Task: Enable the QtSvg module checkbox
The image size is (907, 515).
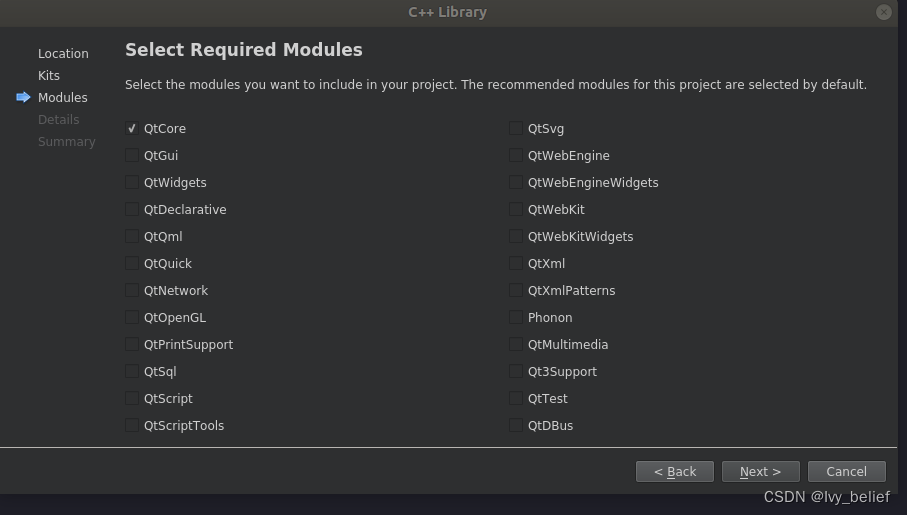Action: pyautogui.click(x=515, y=128)
